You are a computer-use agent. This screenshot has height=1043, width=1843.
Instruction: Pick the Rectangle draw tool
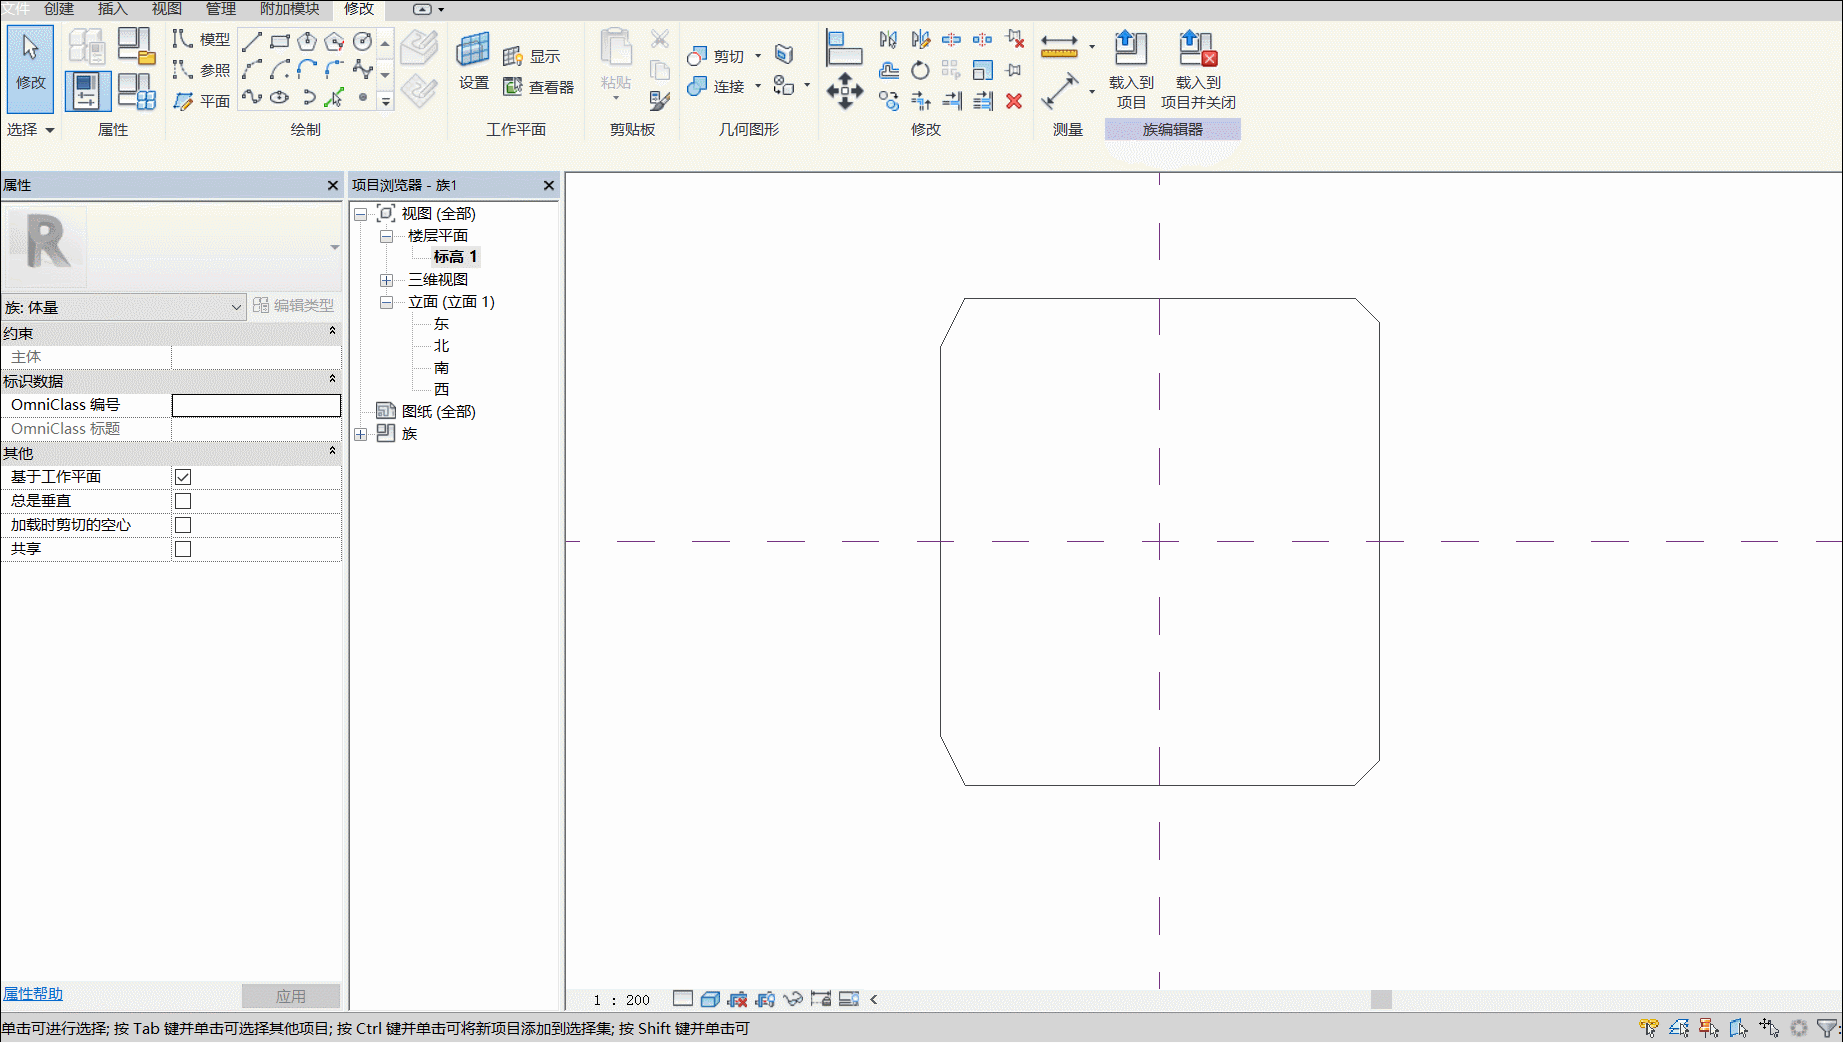click(280, 41)
